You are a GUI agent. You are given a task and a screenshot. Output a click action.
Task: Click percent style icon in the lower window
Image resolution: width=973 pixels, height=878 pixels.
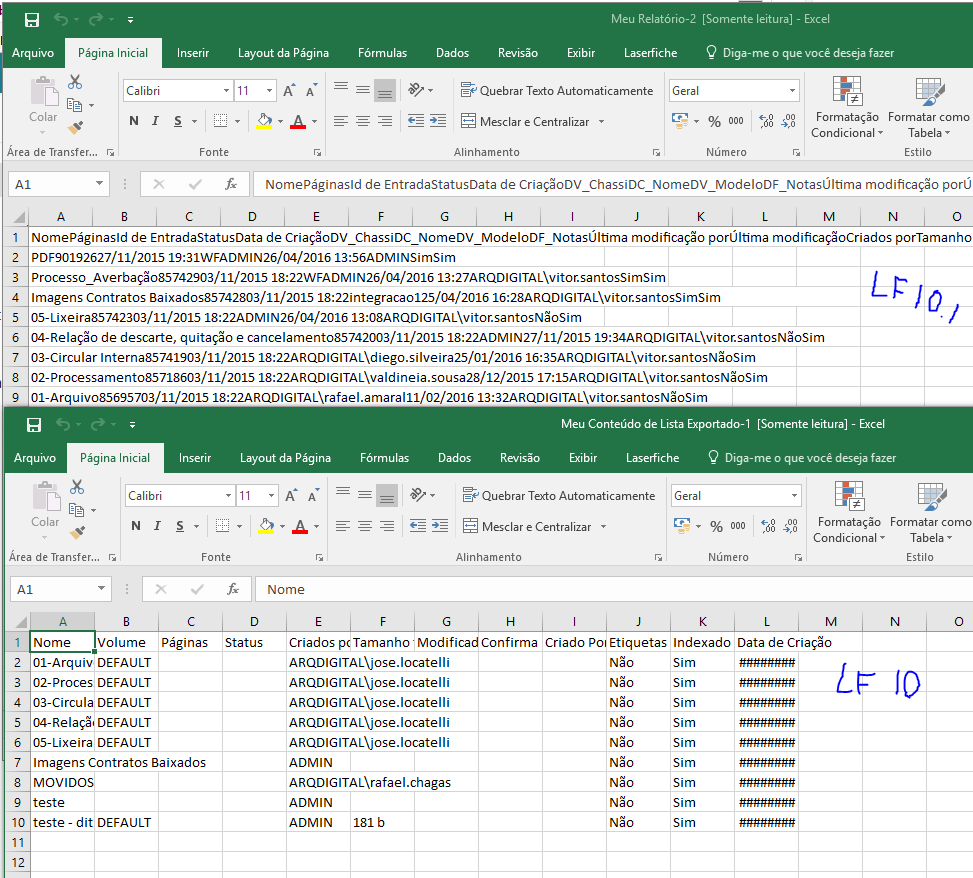click(x=716, y=526)
